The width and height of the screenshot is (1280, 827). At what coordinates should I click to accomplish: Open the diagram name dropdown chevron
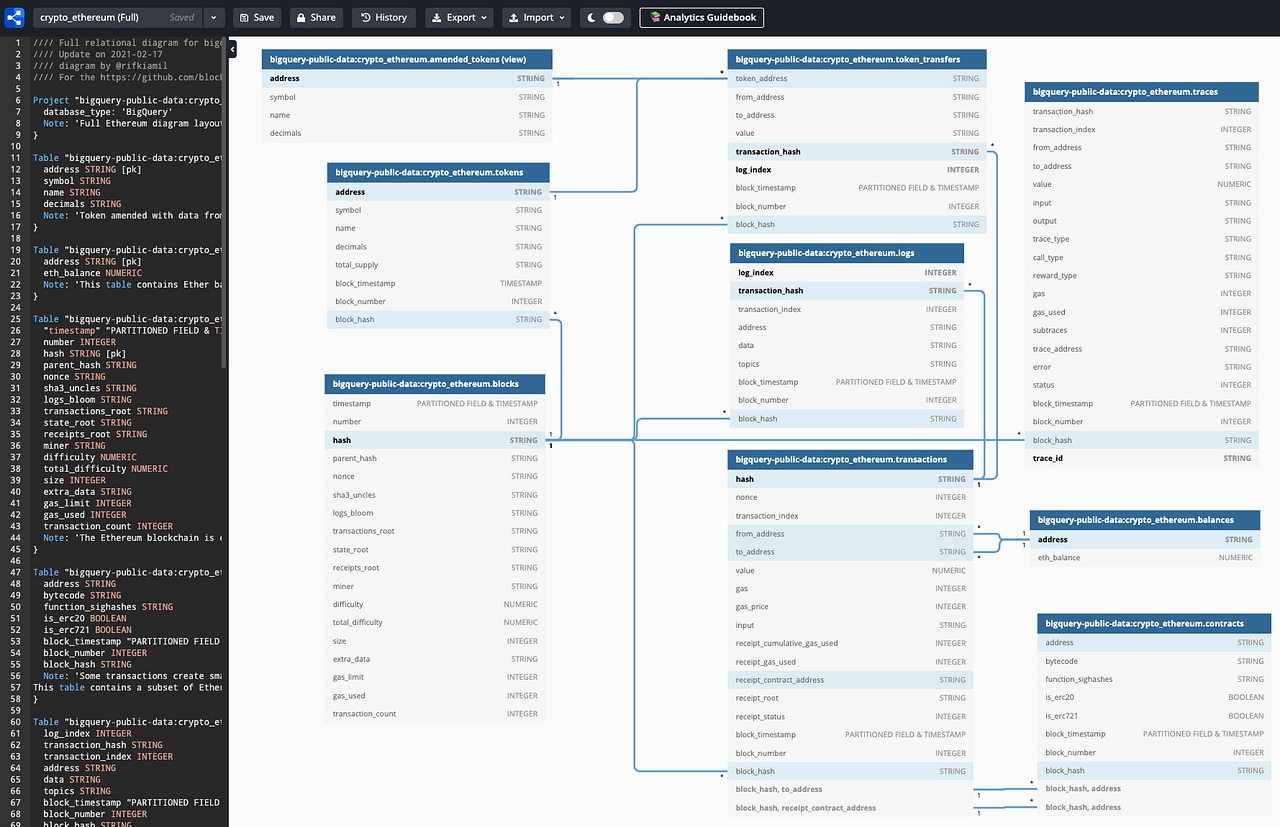[x=213, y=17]
